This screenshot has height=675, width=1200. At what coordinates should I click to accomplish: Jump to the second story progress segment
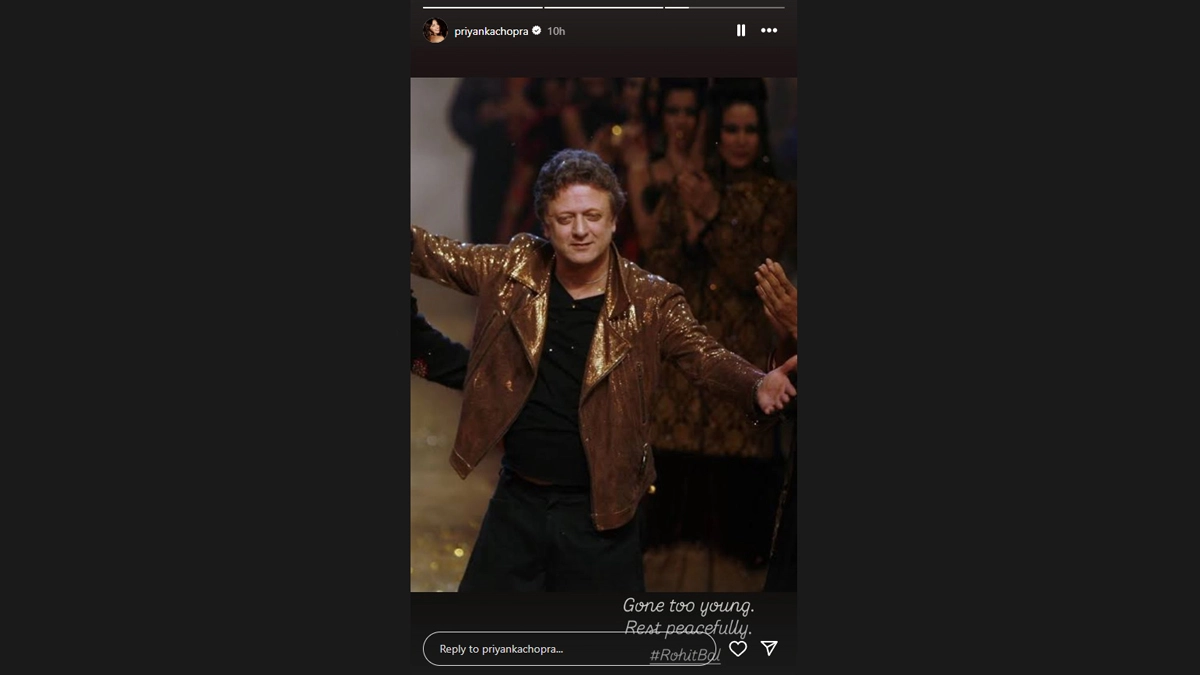click(x=604, y=7)
